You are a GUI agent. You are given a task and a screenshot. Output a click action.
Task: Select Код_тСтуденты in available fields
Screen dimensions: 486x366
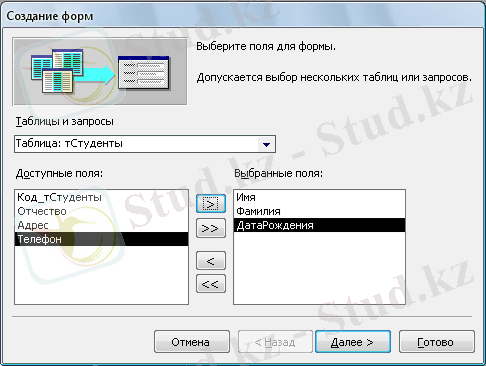[x=101, y=197]
